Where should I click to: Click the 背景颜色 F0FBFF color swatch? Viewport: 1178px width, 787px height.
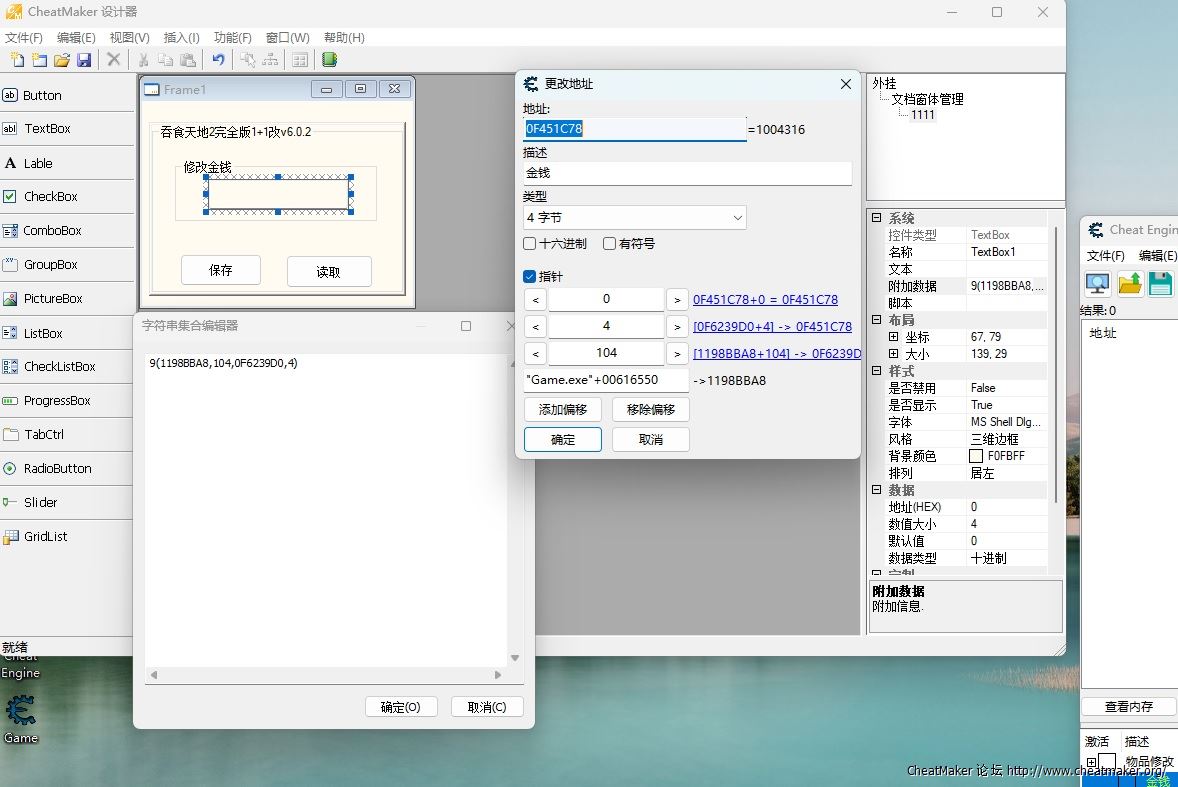click(x=976, y=456)
